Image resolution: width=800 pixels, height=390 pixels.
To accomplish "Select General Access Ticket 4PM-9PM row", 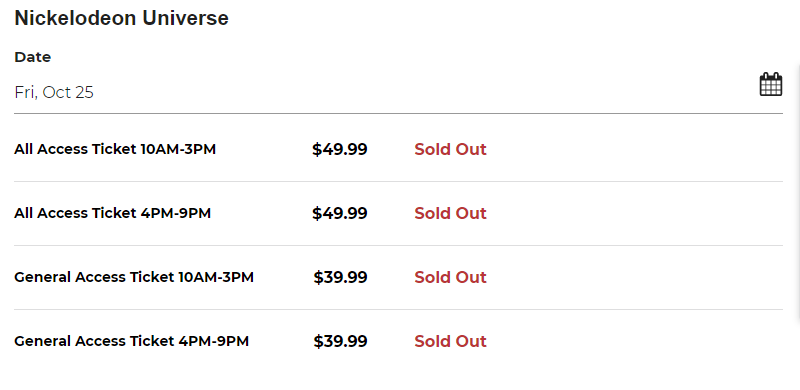I will [x=398, y=341].
